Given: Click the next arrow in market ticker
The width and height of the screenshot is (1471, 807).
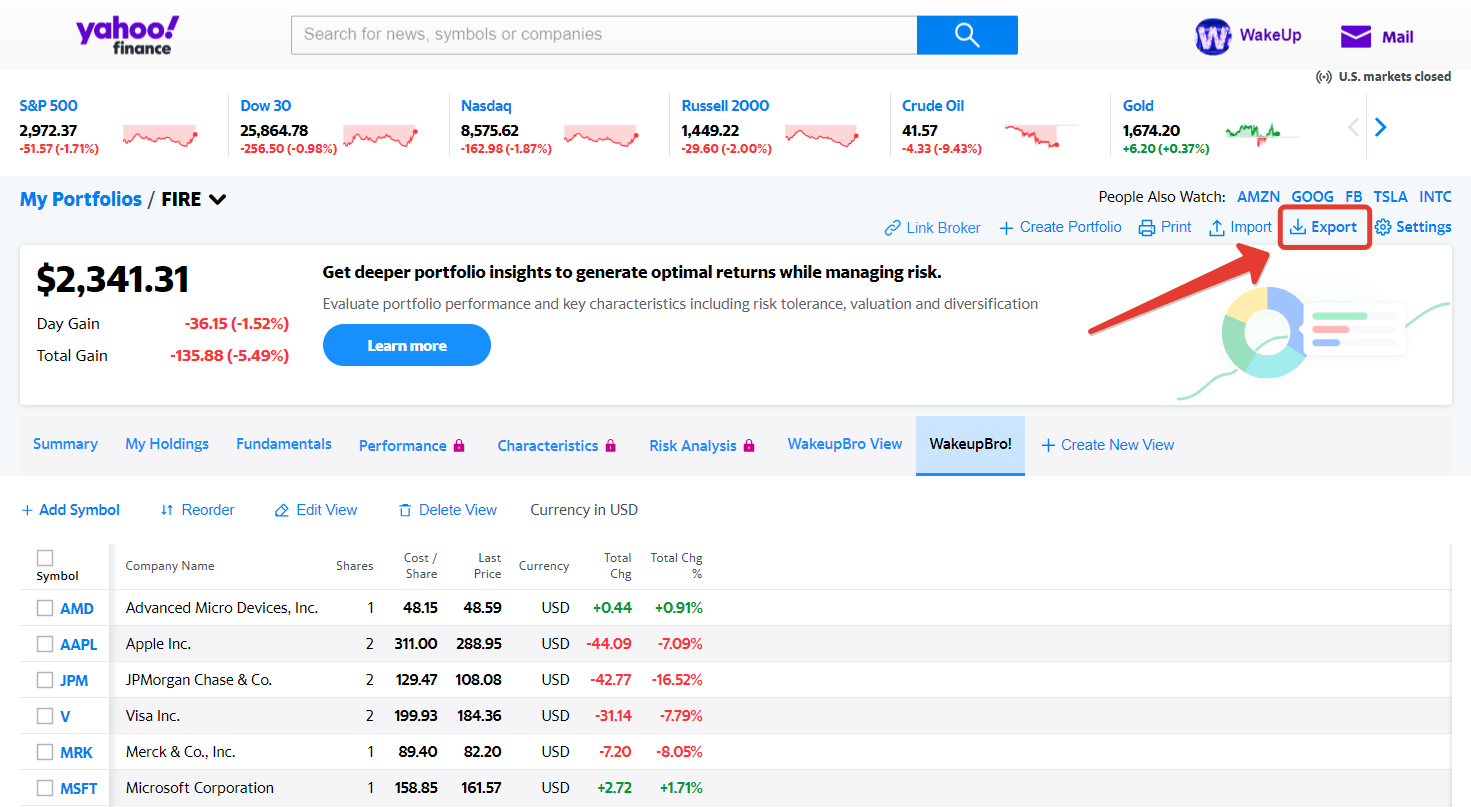Looking at the screenshot, I should click(x=1381, y=127).
